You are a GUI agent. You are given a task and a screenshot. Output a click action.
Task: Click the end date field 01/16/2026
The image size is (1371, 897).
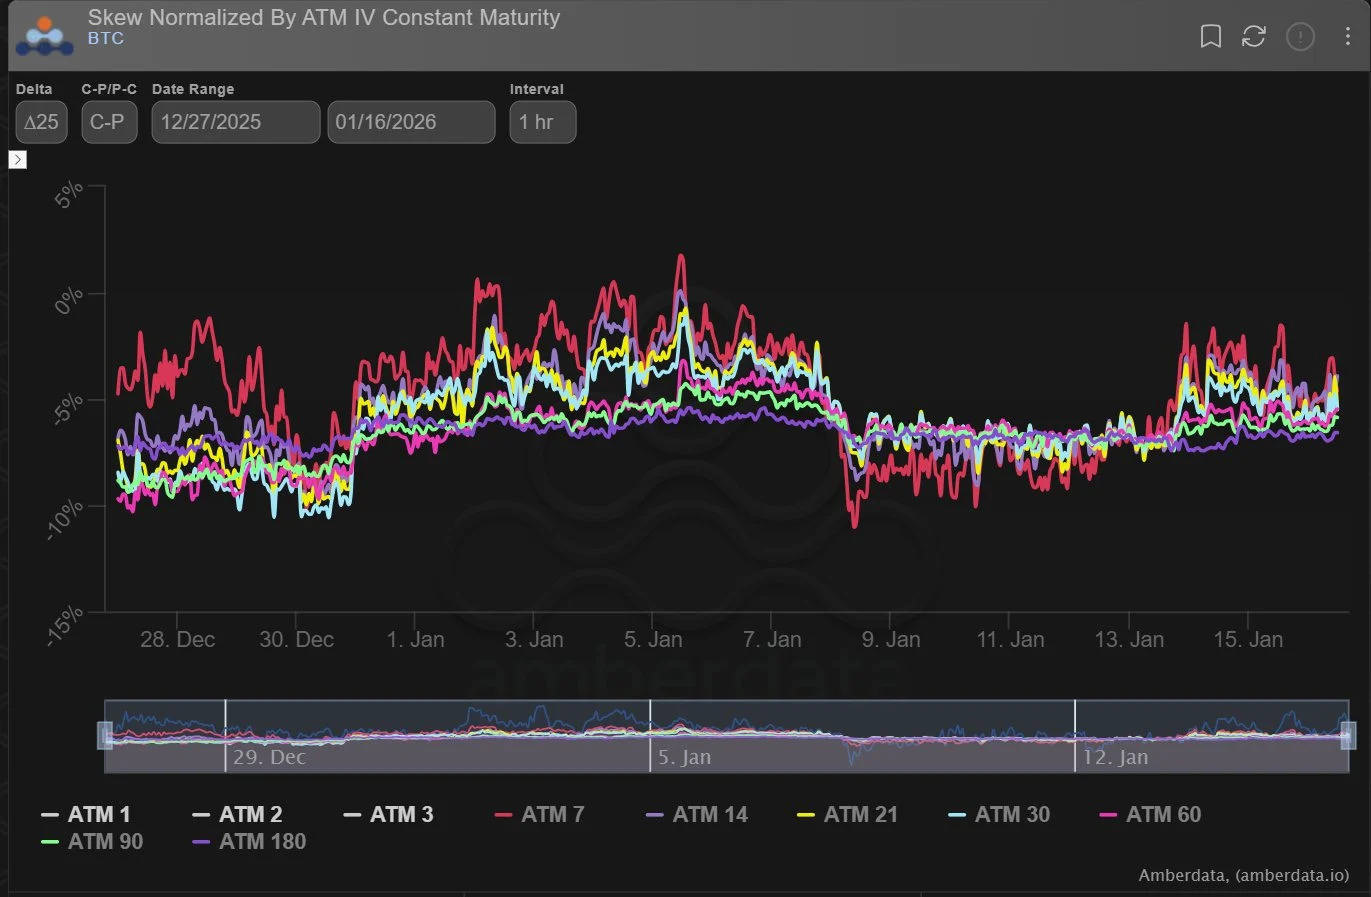(x=411, y=122)
